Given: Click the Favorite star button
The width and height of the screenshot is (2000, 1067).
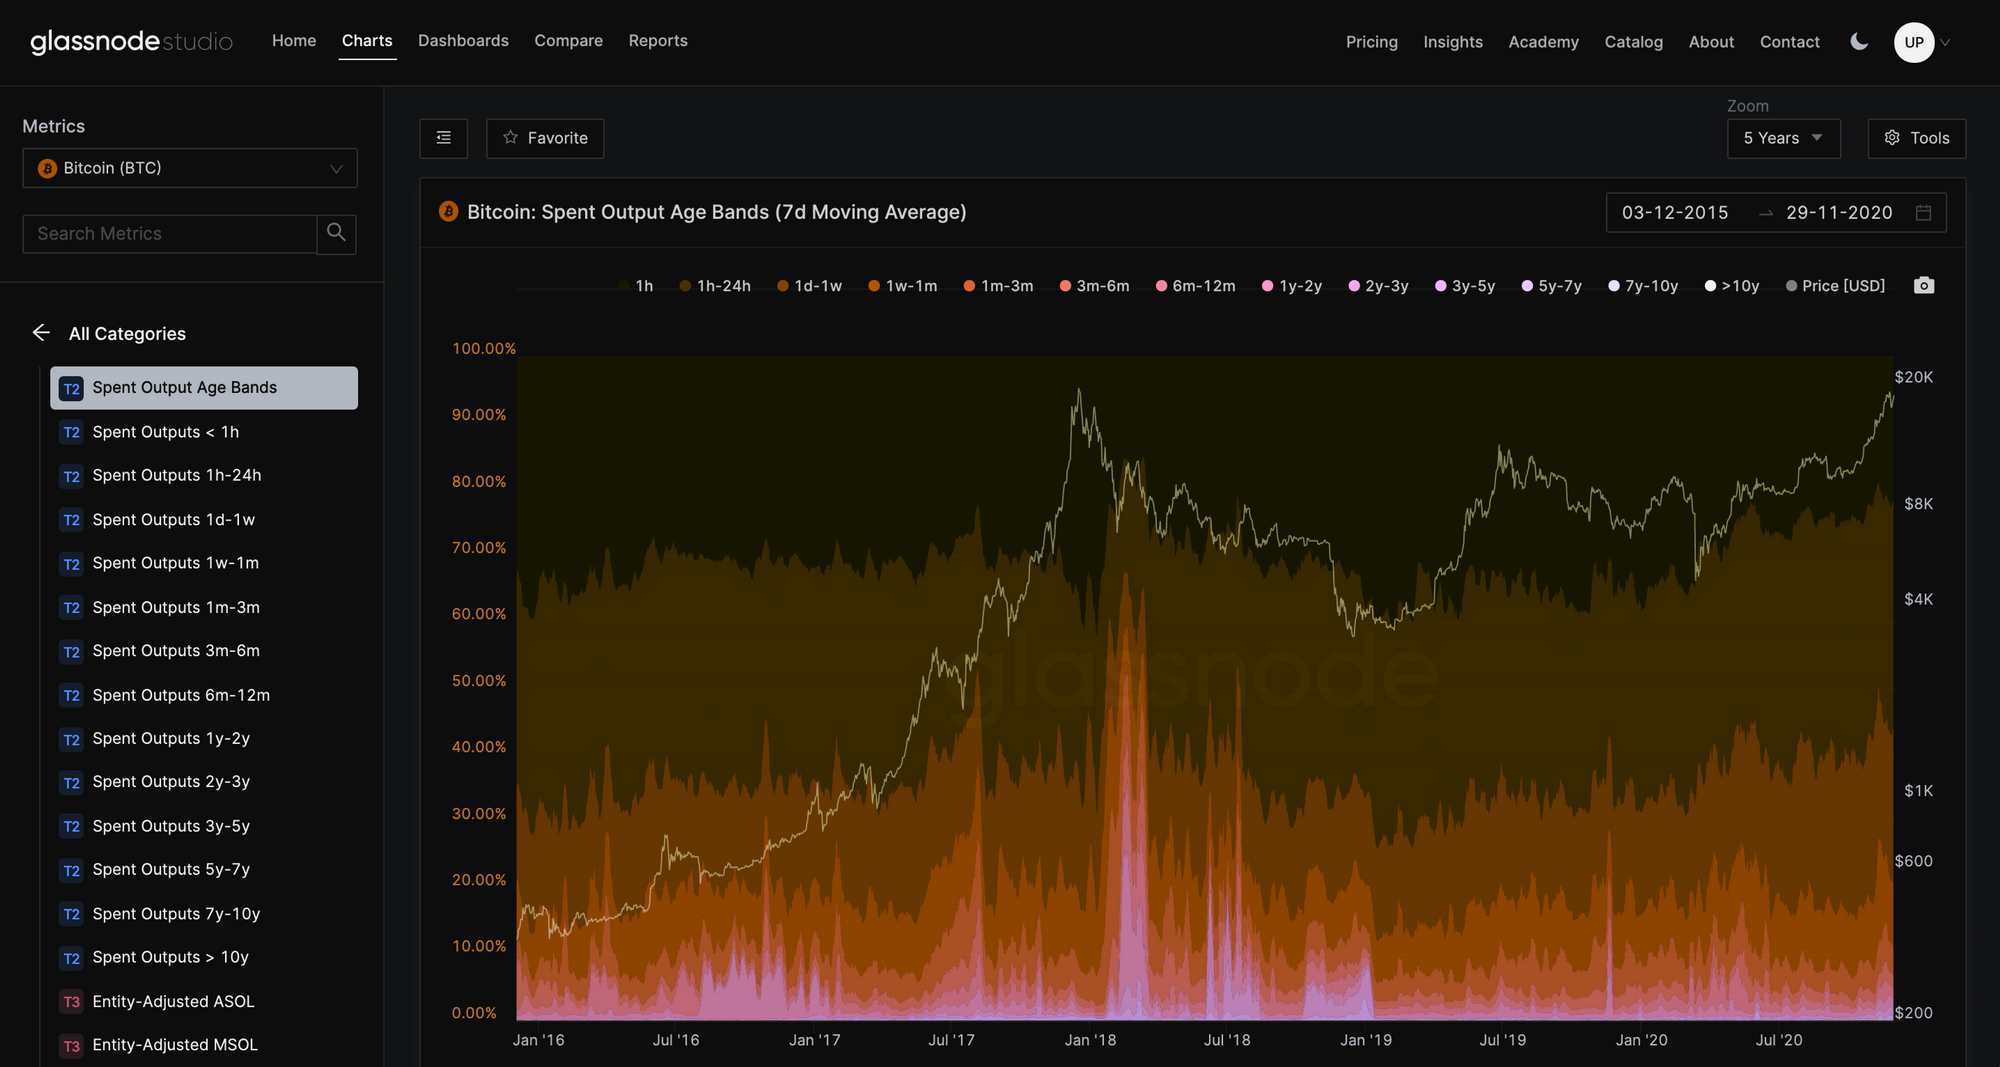Looking at the screenshot, I should point(545,138).
